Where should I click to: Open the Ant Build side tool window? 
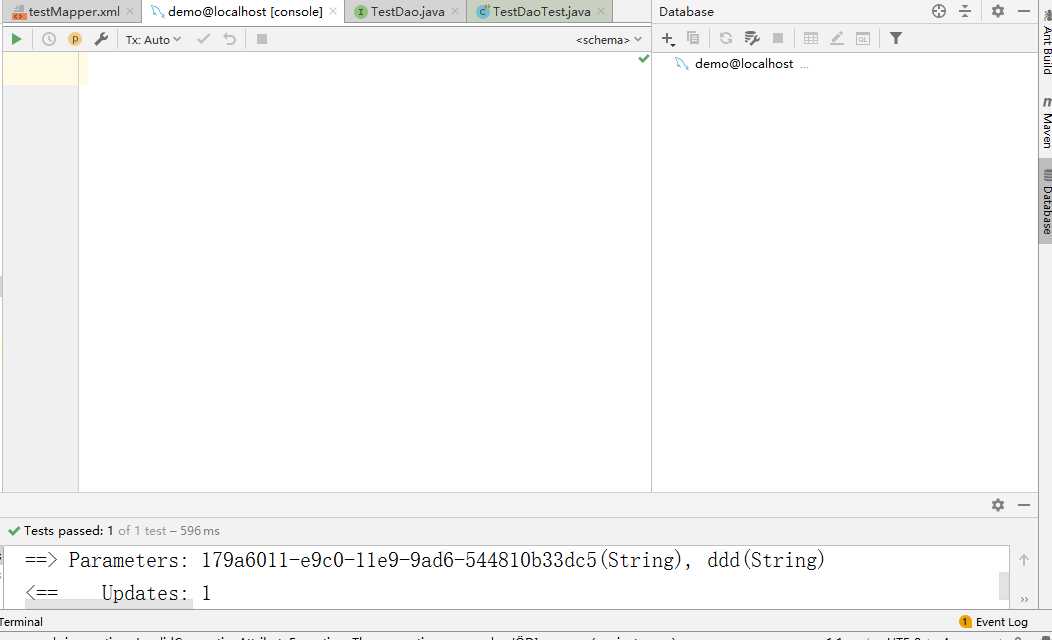tap(1046, 42)
